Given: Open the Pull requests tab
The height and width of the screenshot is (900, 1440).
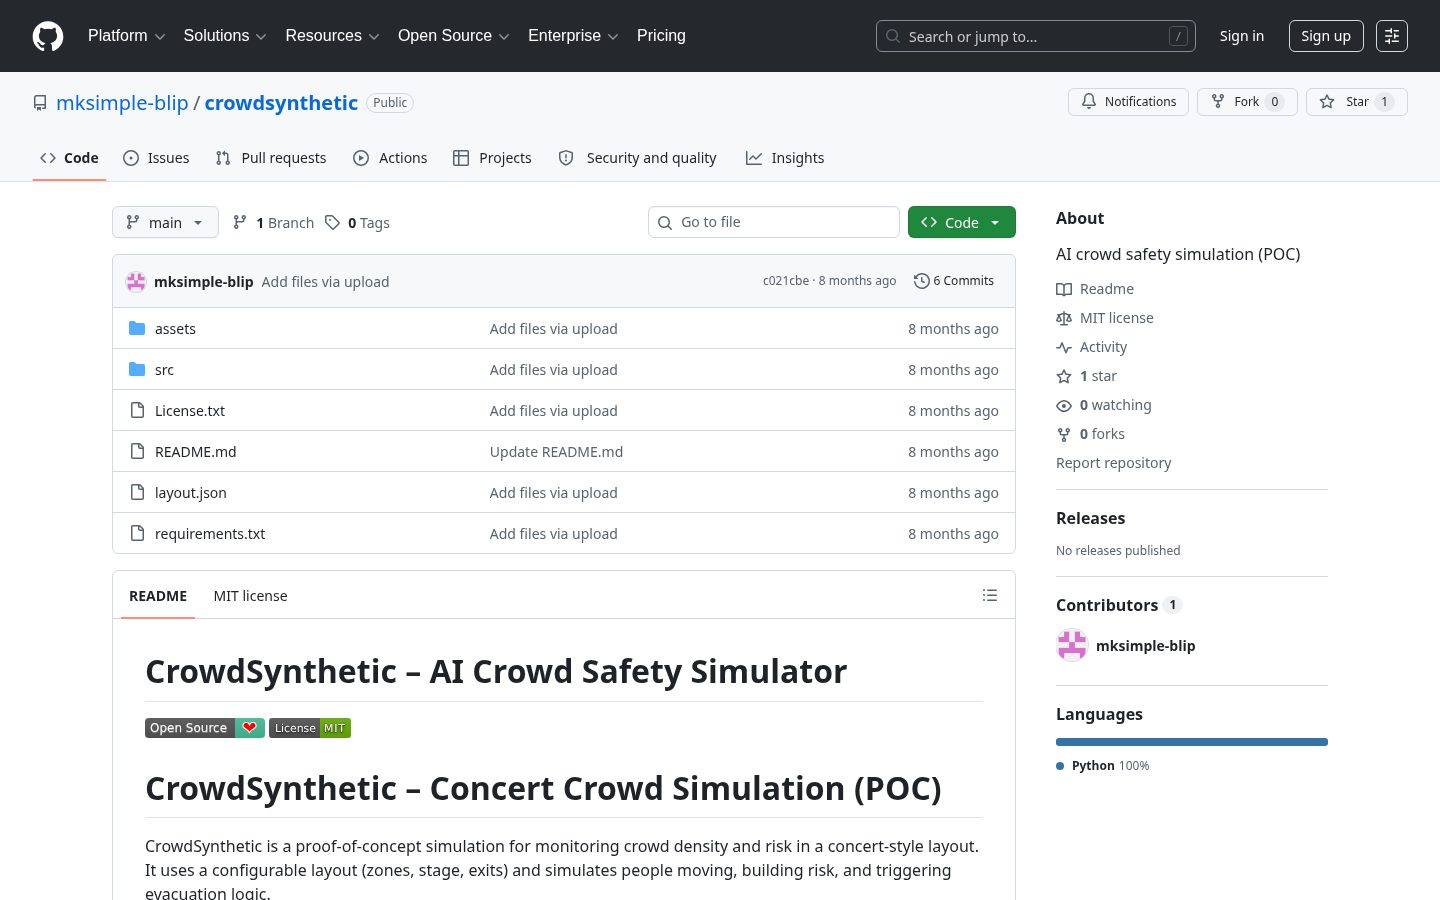Looking at the screenshot, I should pyautogui.click(x=271, y=158).
